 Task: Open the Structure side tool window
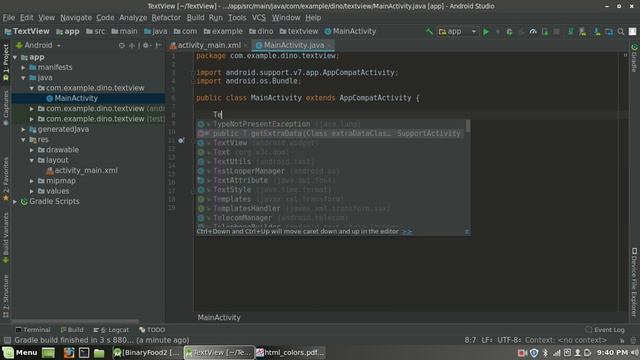click(x=6, y=296)
